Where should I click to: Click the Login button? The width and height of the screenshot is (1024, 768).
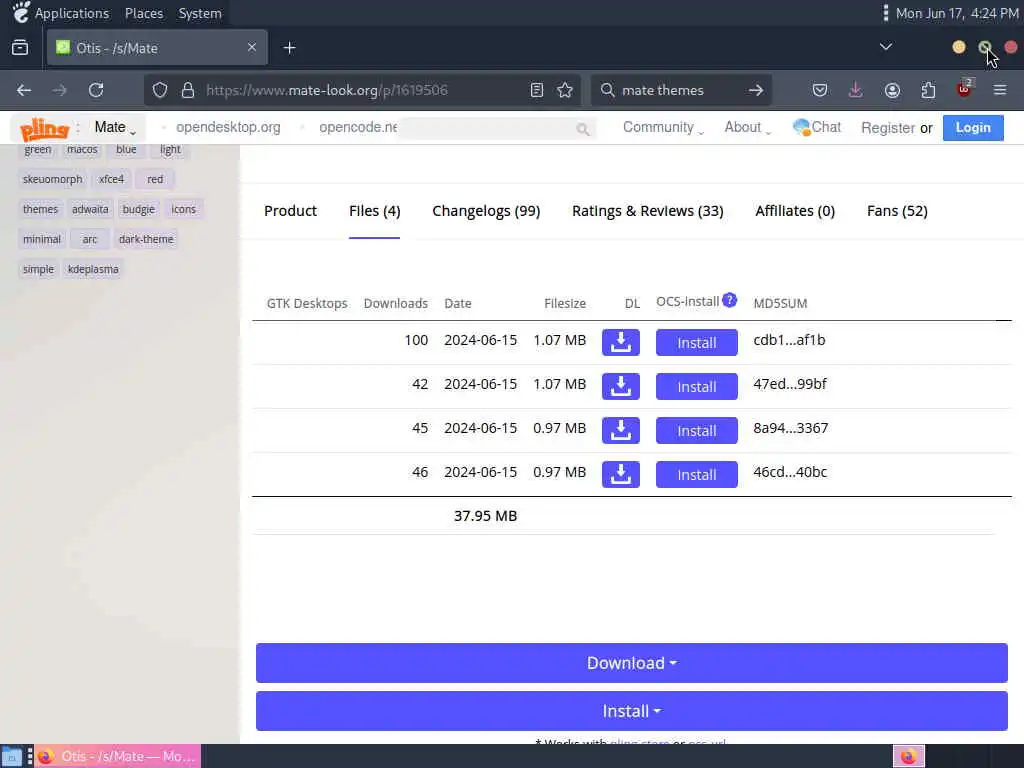pos(973,128)
